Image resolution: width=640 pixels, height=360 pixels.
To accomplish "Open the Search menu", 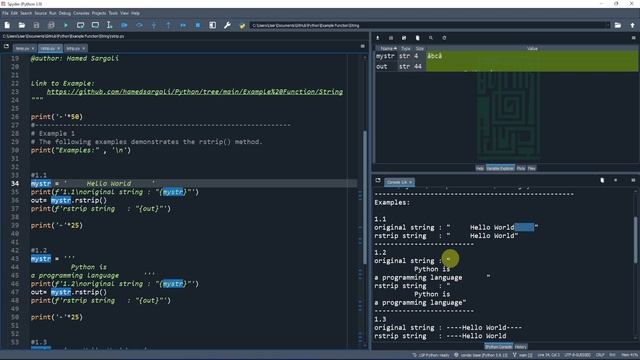I will [26, 13].
